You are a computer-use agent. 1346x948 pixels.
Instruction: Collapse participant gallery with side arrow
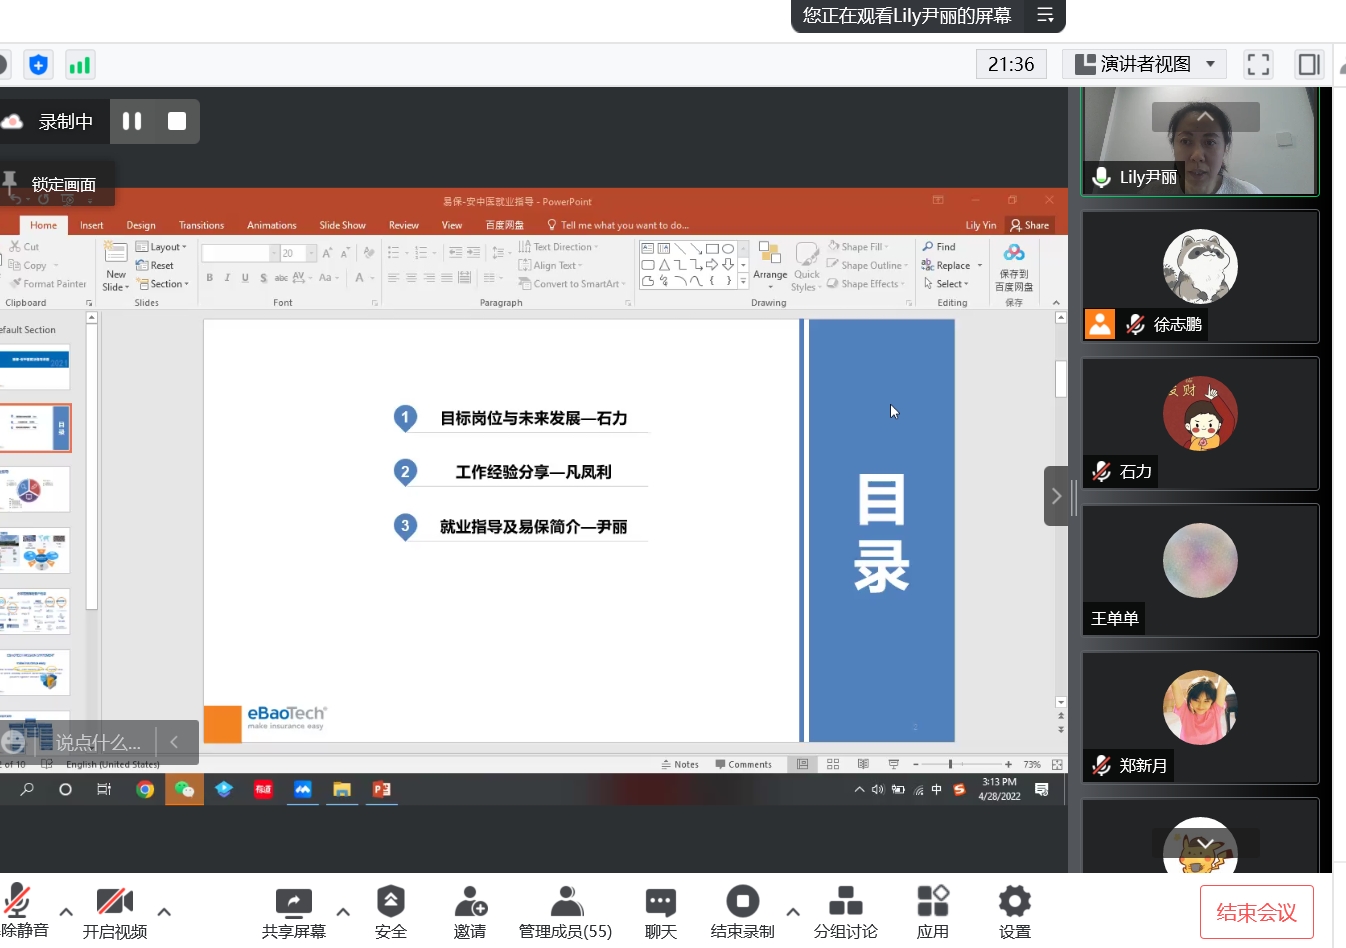tap(1057, 496)
